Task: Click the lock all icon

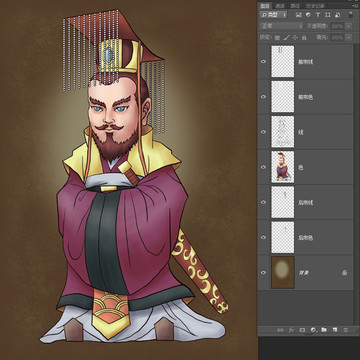Action: pos(304,37)
